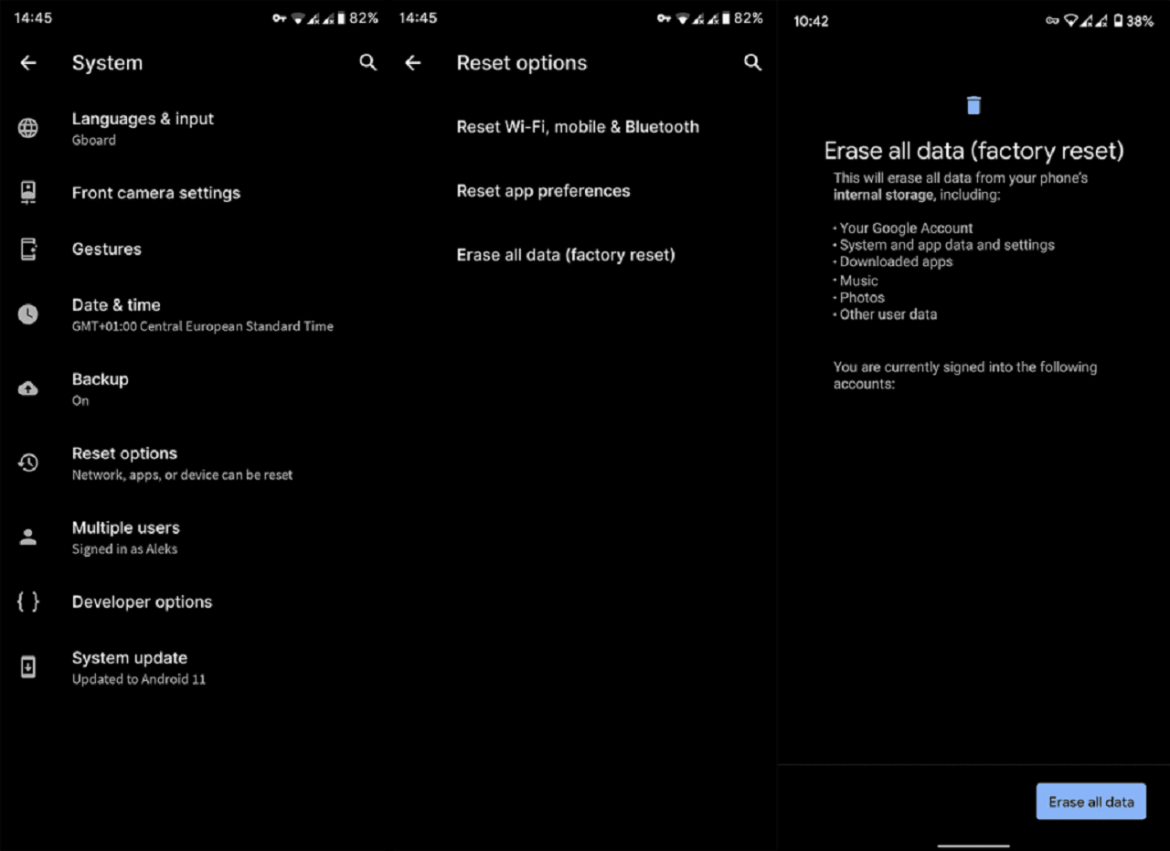1170x851 pixels.
Task: Tap the search icon in Reset options
Action: (753, 63)
